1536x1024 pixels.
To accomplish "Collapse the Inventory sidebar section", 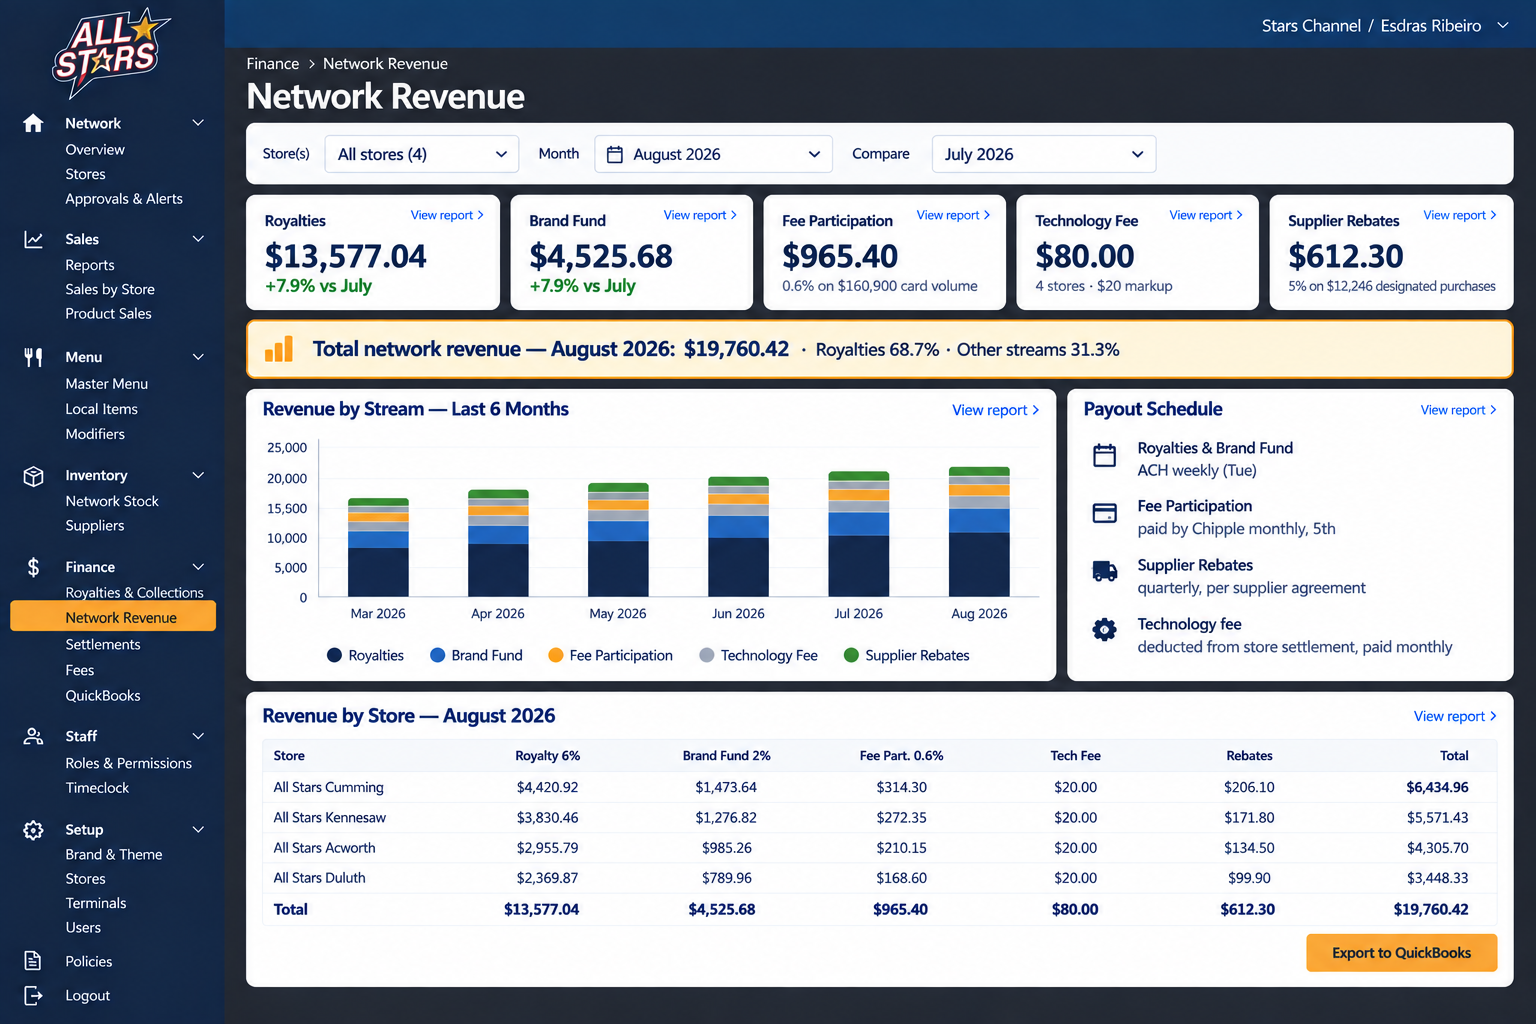I will 198,475.
